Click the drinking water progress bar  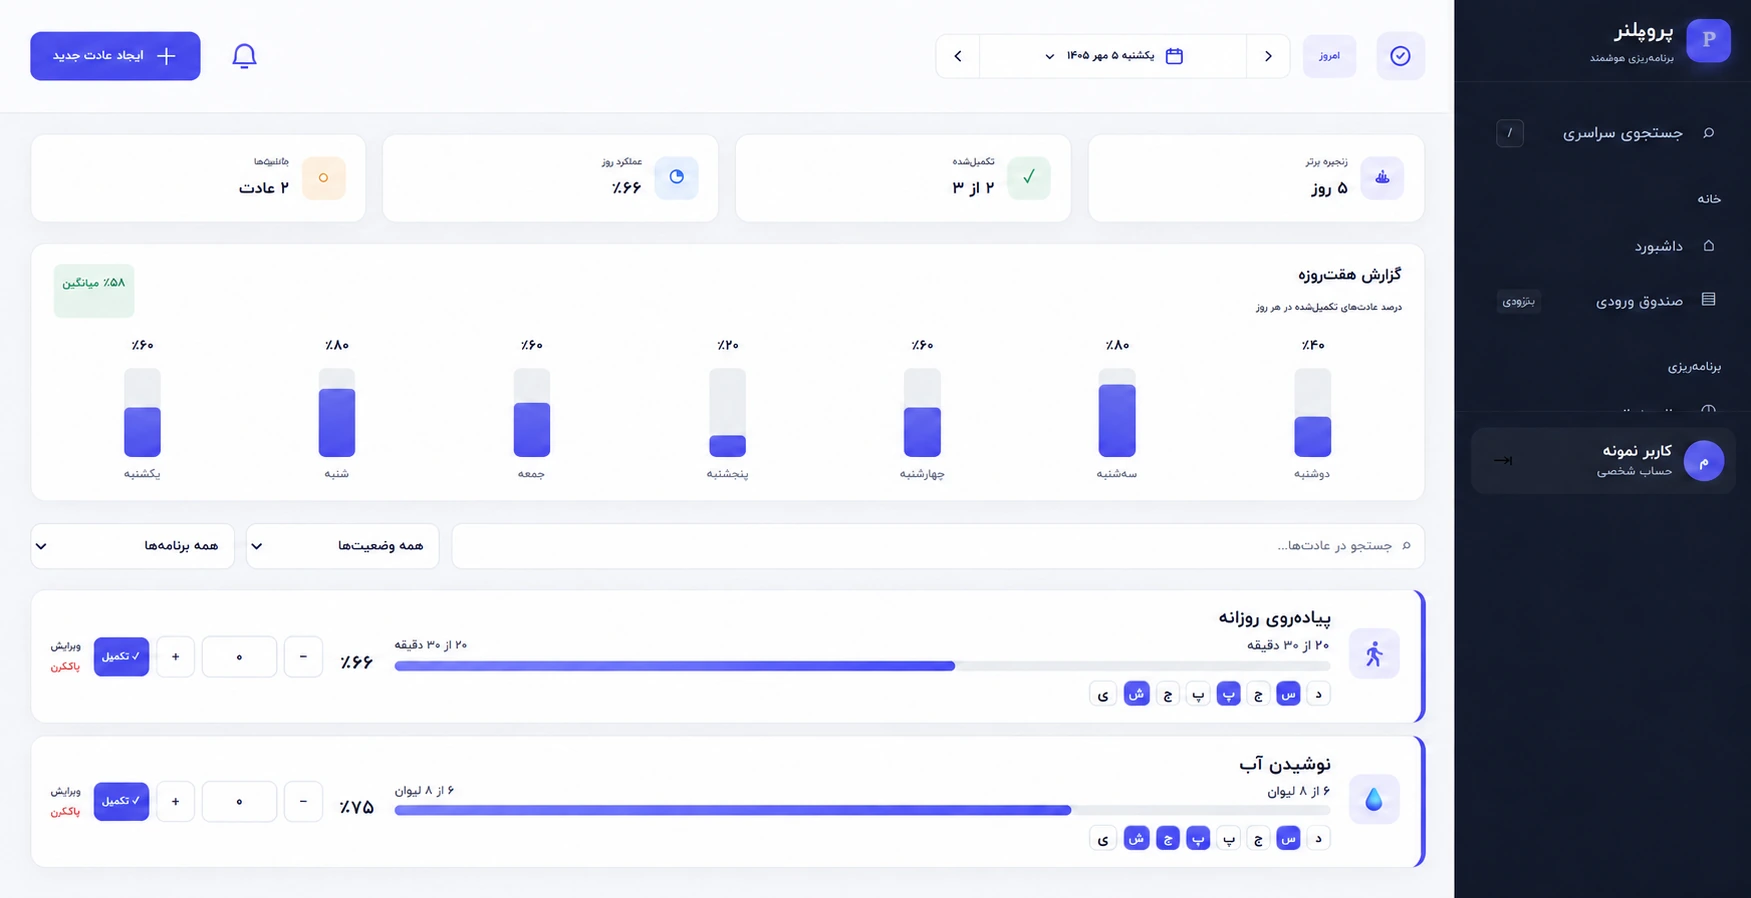pos(862,810)
